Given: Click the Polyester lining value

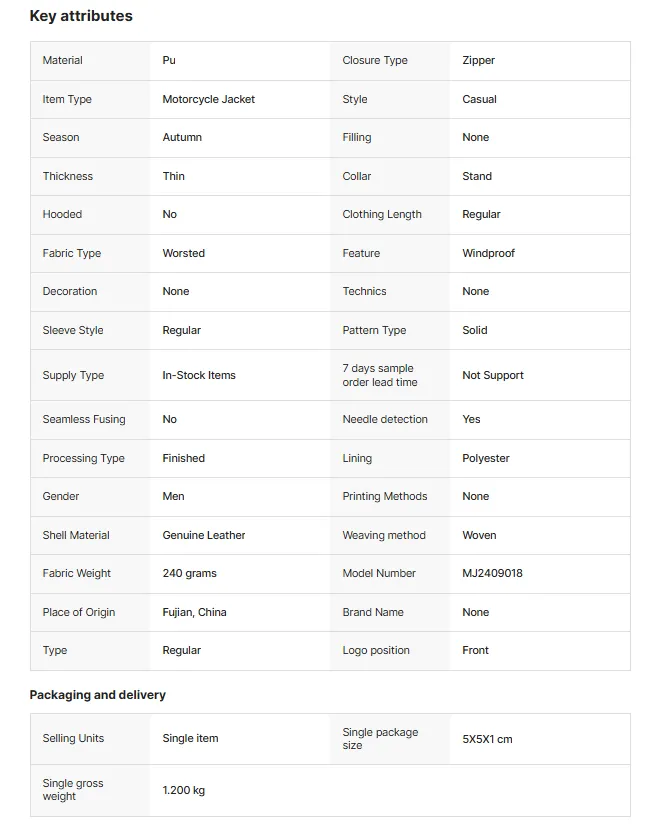Looking at the screenshot, I should [486, 458].
